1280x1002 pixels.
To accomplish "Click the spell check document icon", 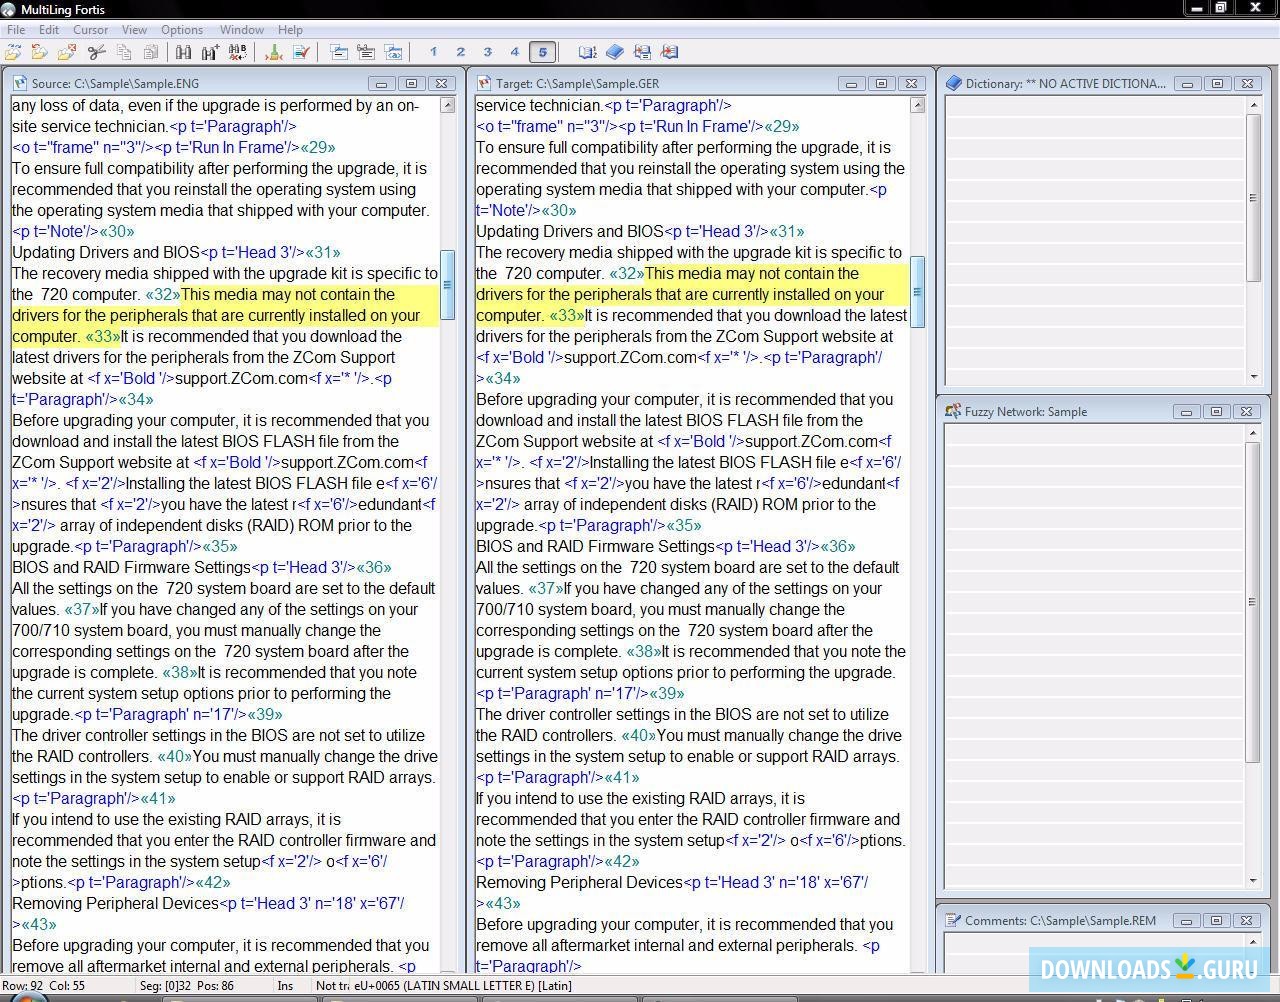I will click(300, 52).
